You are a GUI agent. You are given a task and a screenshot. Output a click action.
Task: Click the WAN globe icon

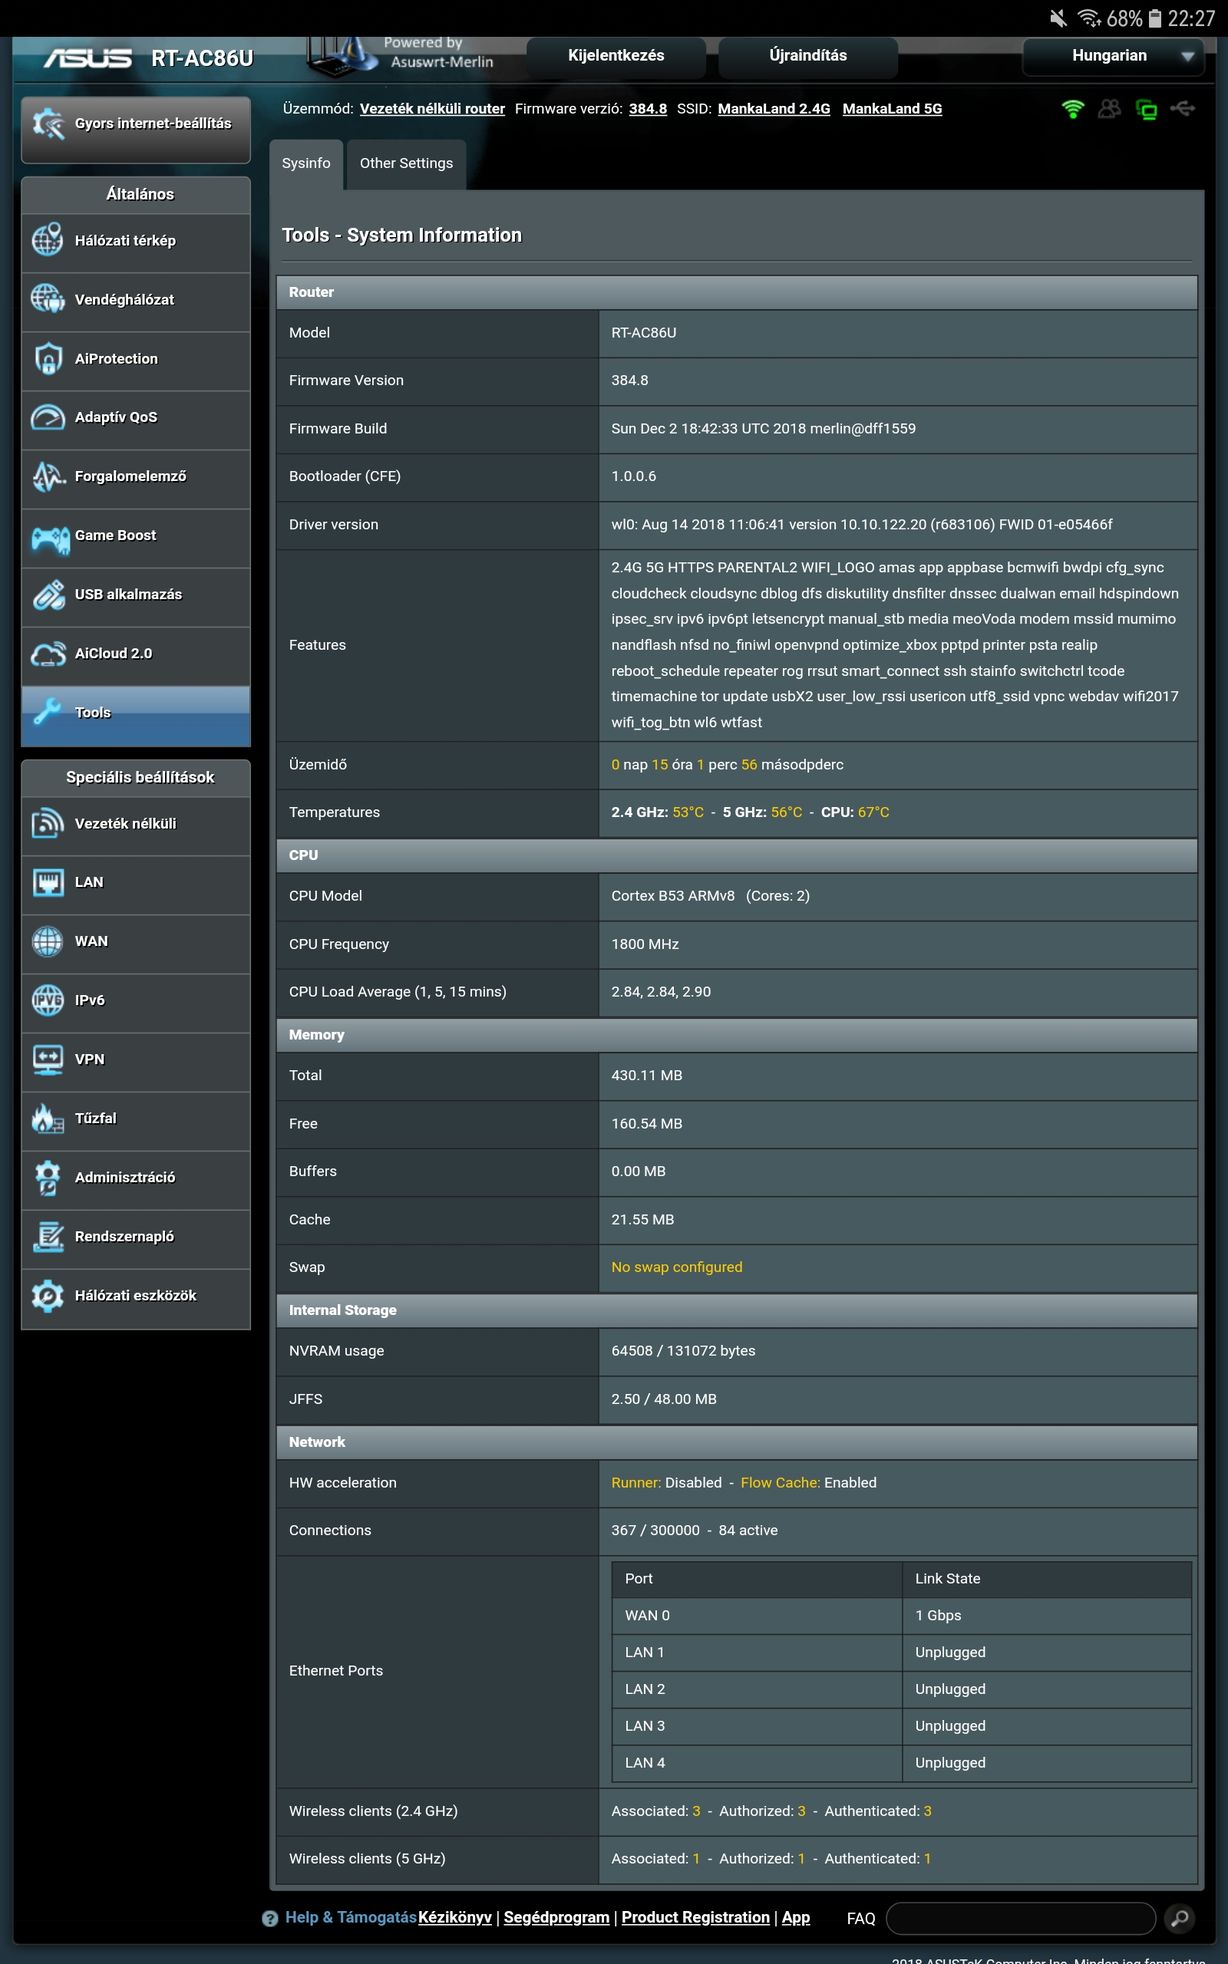48,942
